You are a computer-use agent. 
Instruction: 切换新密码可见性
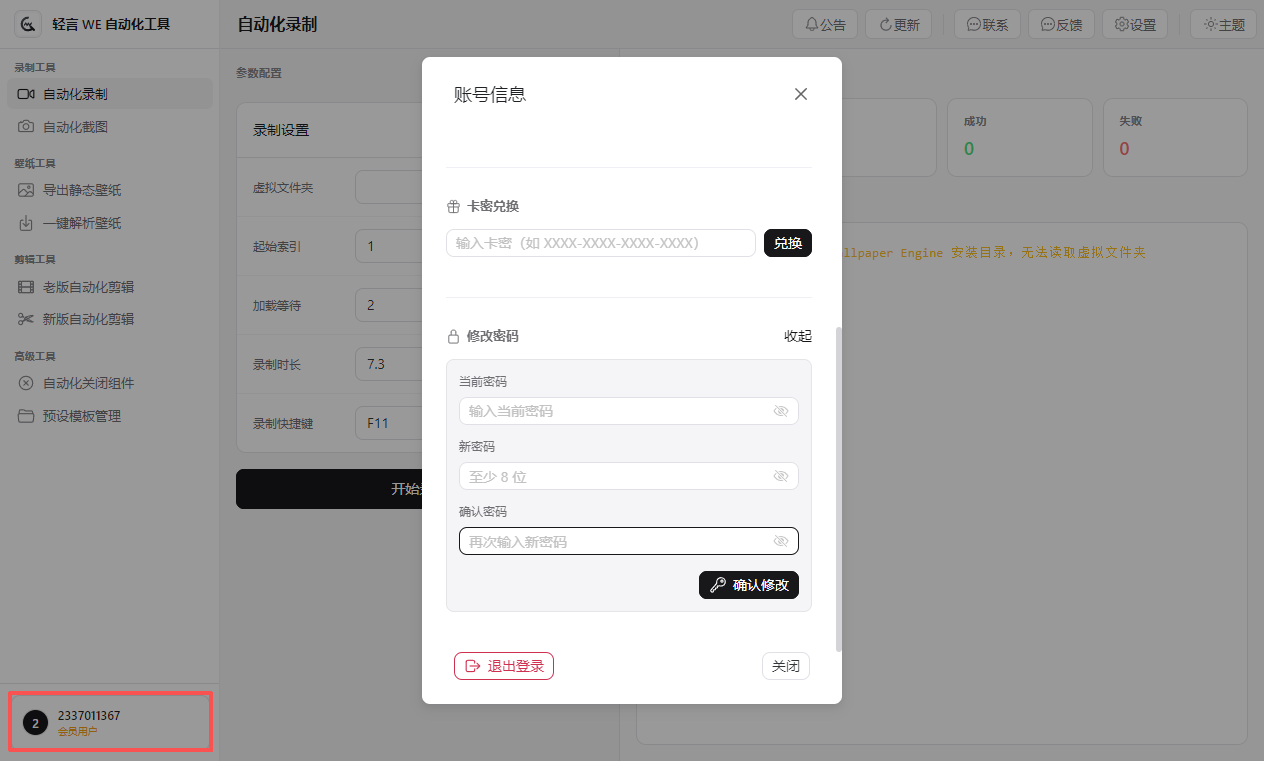780,476
